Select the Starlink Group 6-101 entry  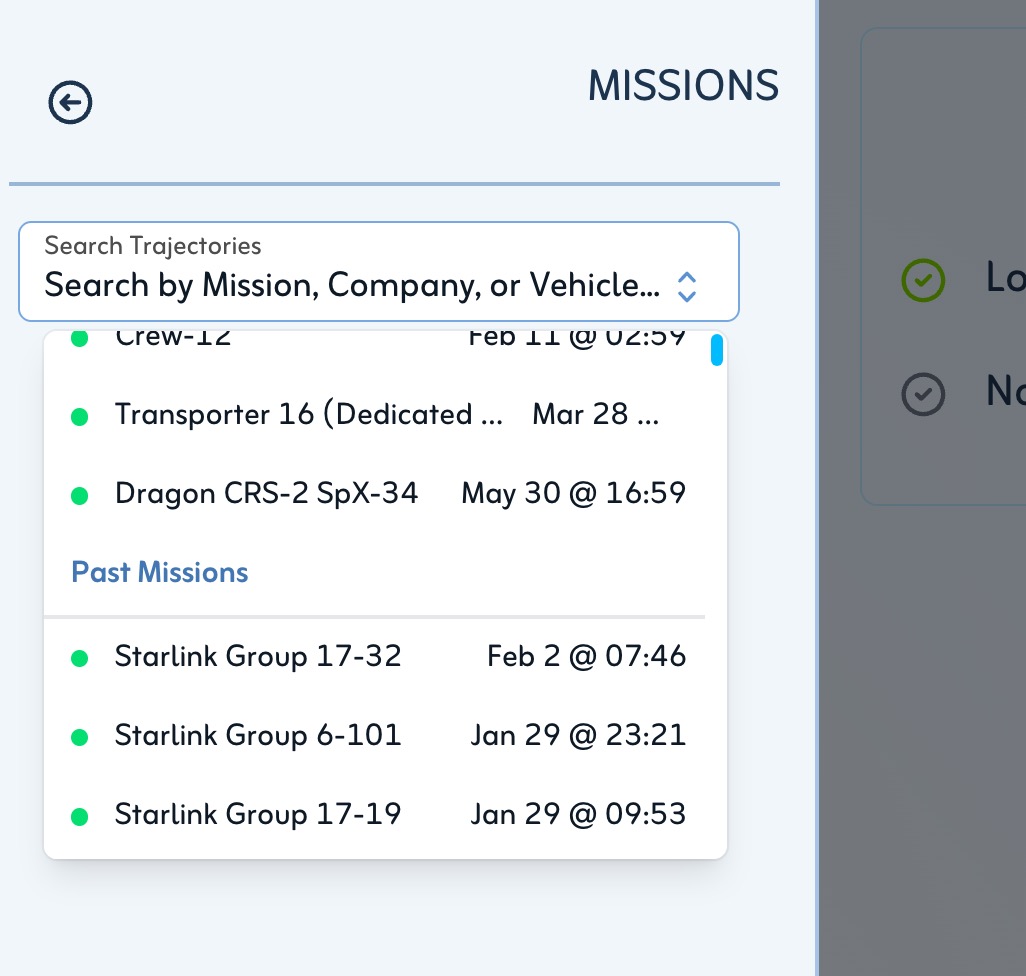click(x=258, y=737)
